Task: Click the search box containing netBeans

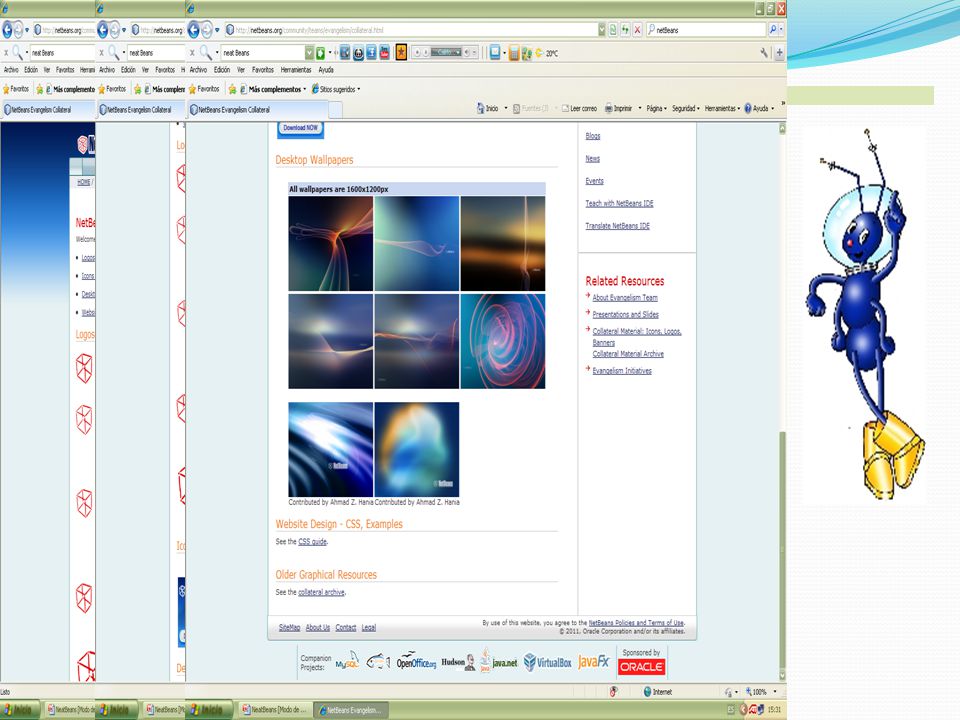Action: pos(706,29)
